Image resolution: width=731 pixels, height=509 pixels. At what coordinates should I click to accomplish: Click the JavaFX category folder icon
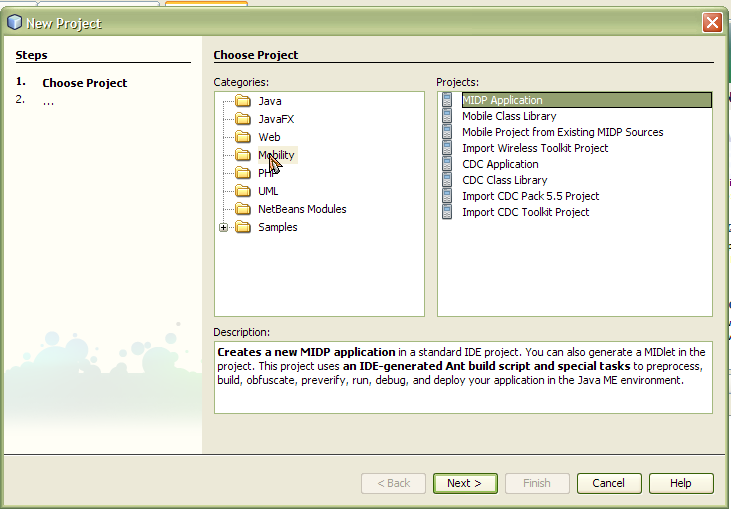pos(242,119)
